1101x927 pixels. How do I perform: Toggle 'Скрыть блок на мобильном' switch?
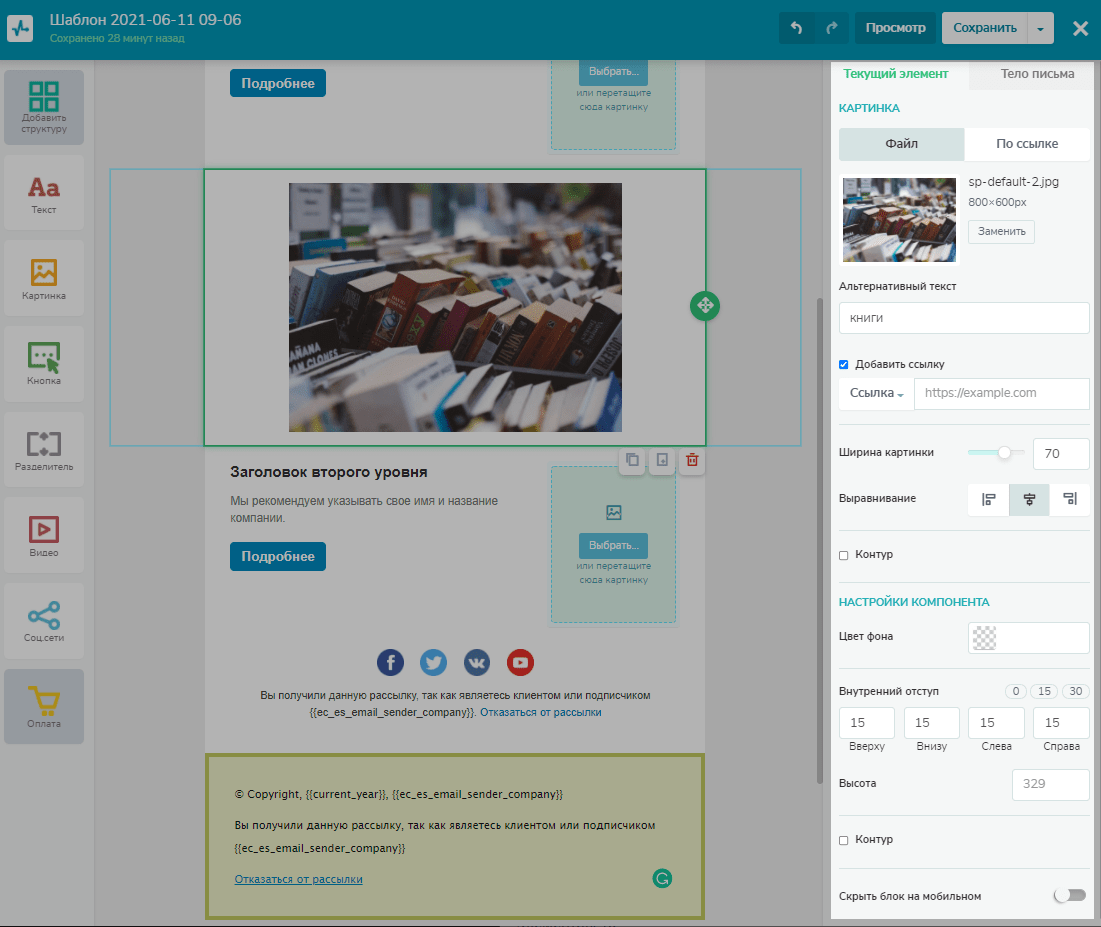tap(1069, 895)
